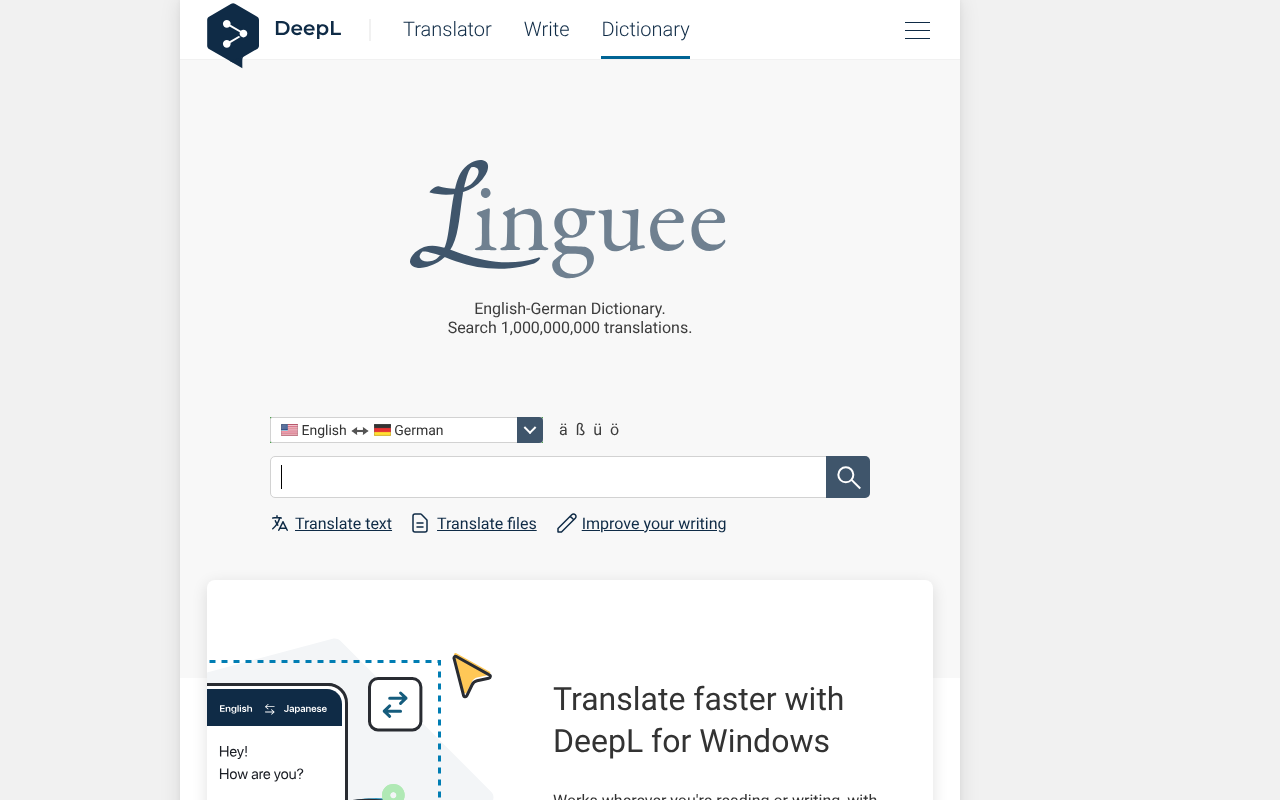Viewport: 1280px width, 800px height.
Task: Click the swap arrows icon in promo
Action: (395, 704)
